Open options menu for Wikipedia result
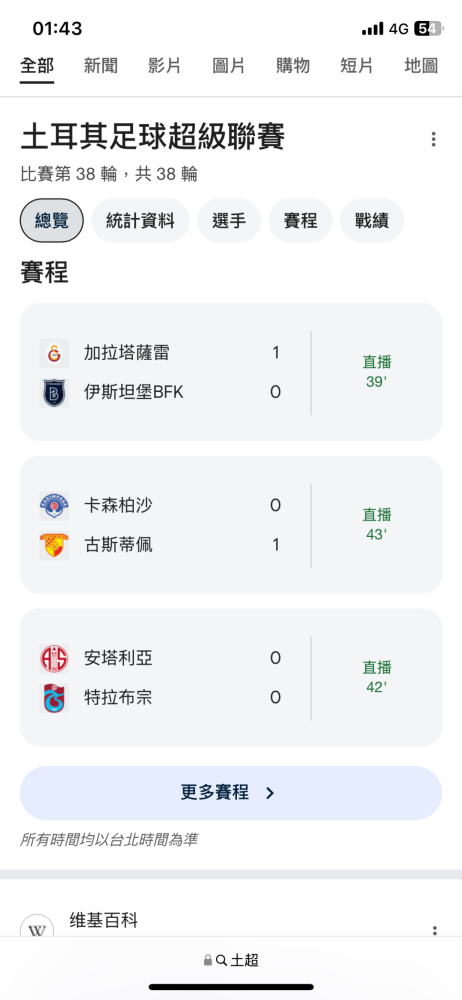This screenshot has height=1000, width=462. (x=435, y=930)
